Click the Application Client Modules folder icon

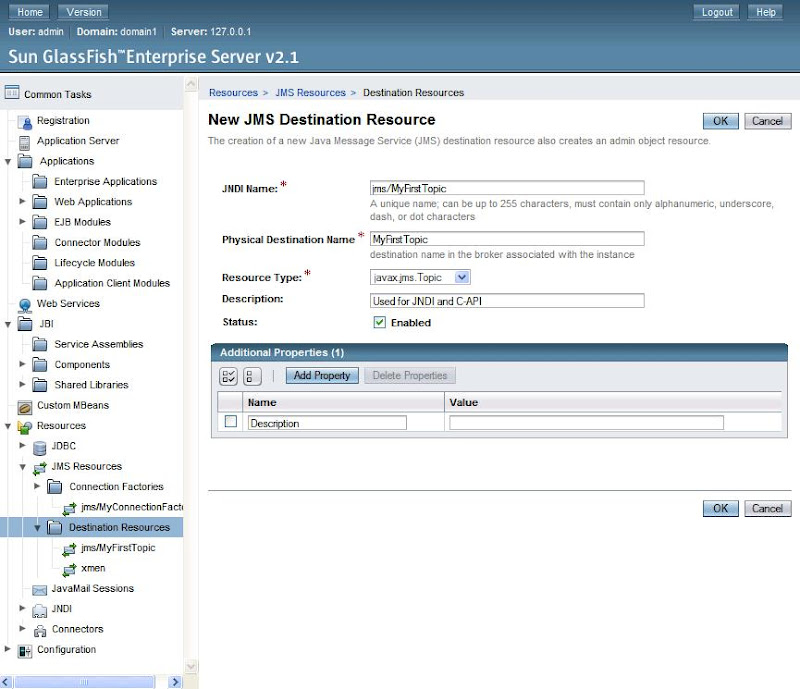tap(39, 284)
